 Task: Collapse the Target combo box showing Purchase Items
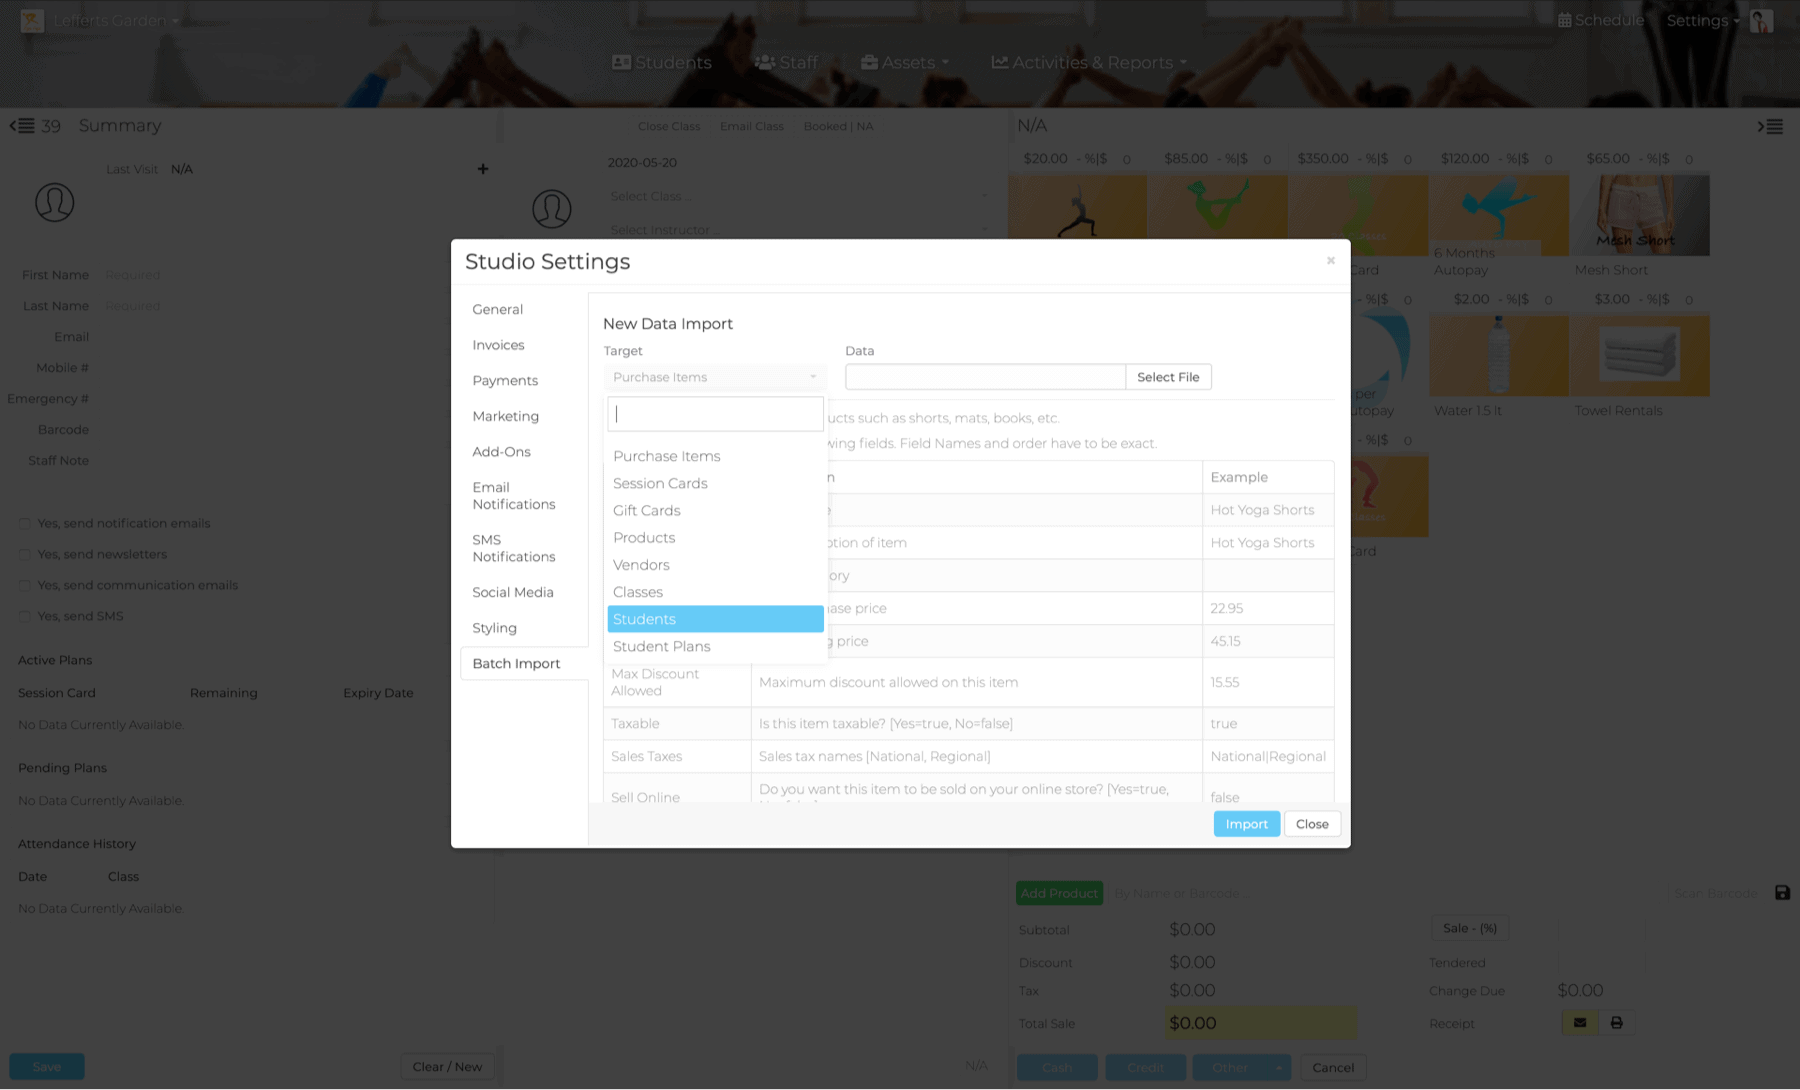[x=715, y=377]
